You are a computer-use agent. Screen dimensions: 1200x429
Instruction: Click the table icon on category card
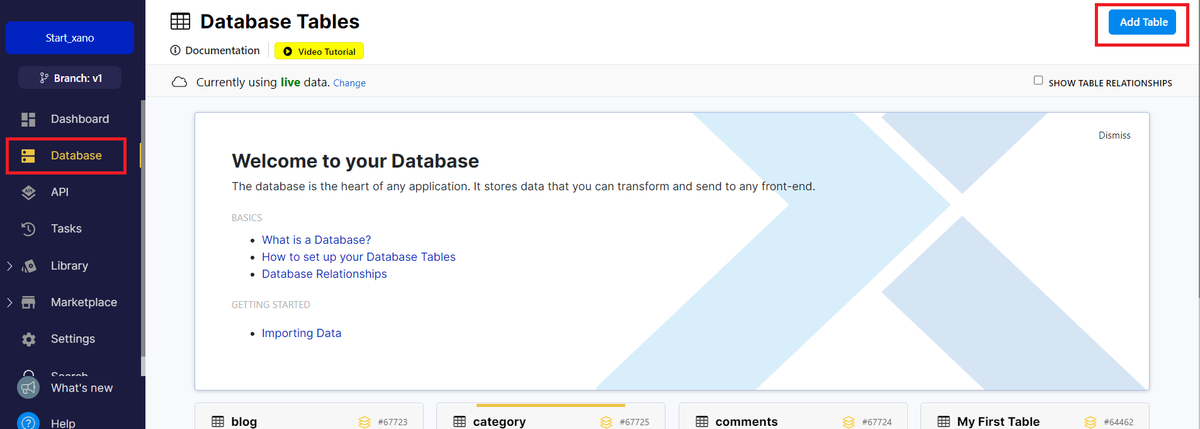click(459, 422)
